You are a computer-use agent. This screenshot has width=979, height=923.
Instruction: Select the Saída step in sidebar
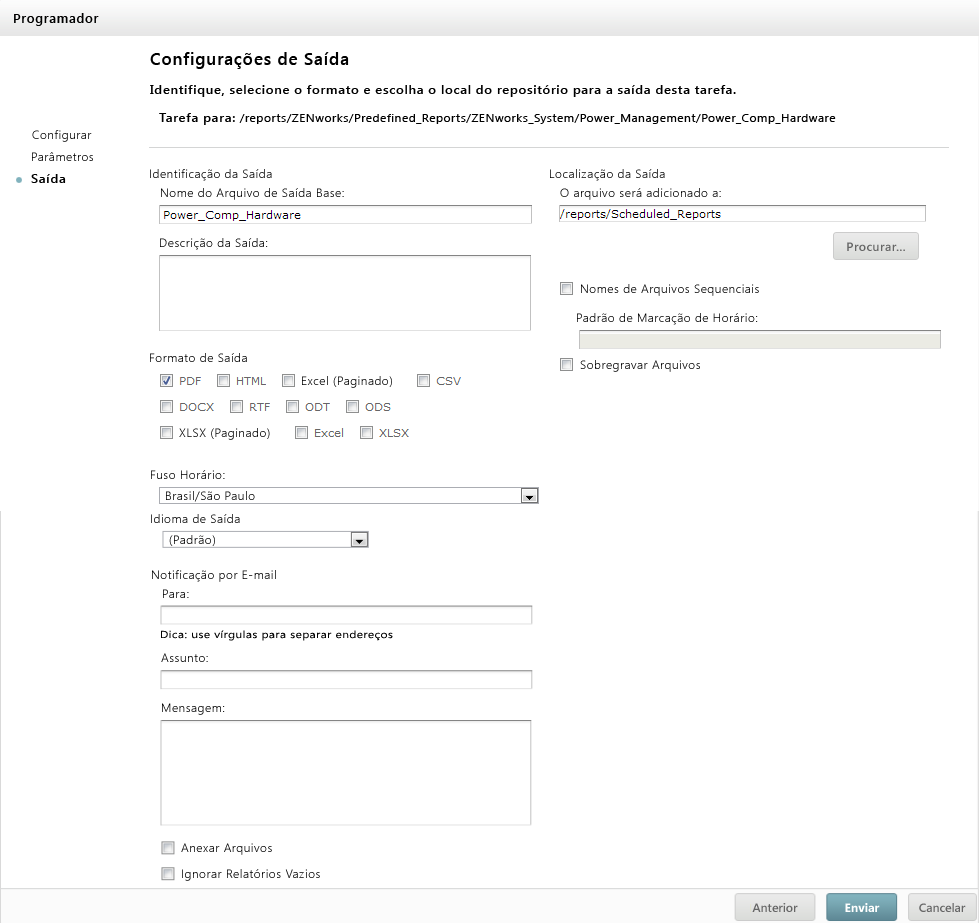tap(48, 179)
